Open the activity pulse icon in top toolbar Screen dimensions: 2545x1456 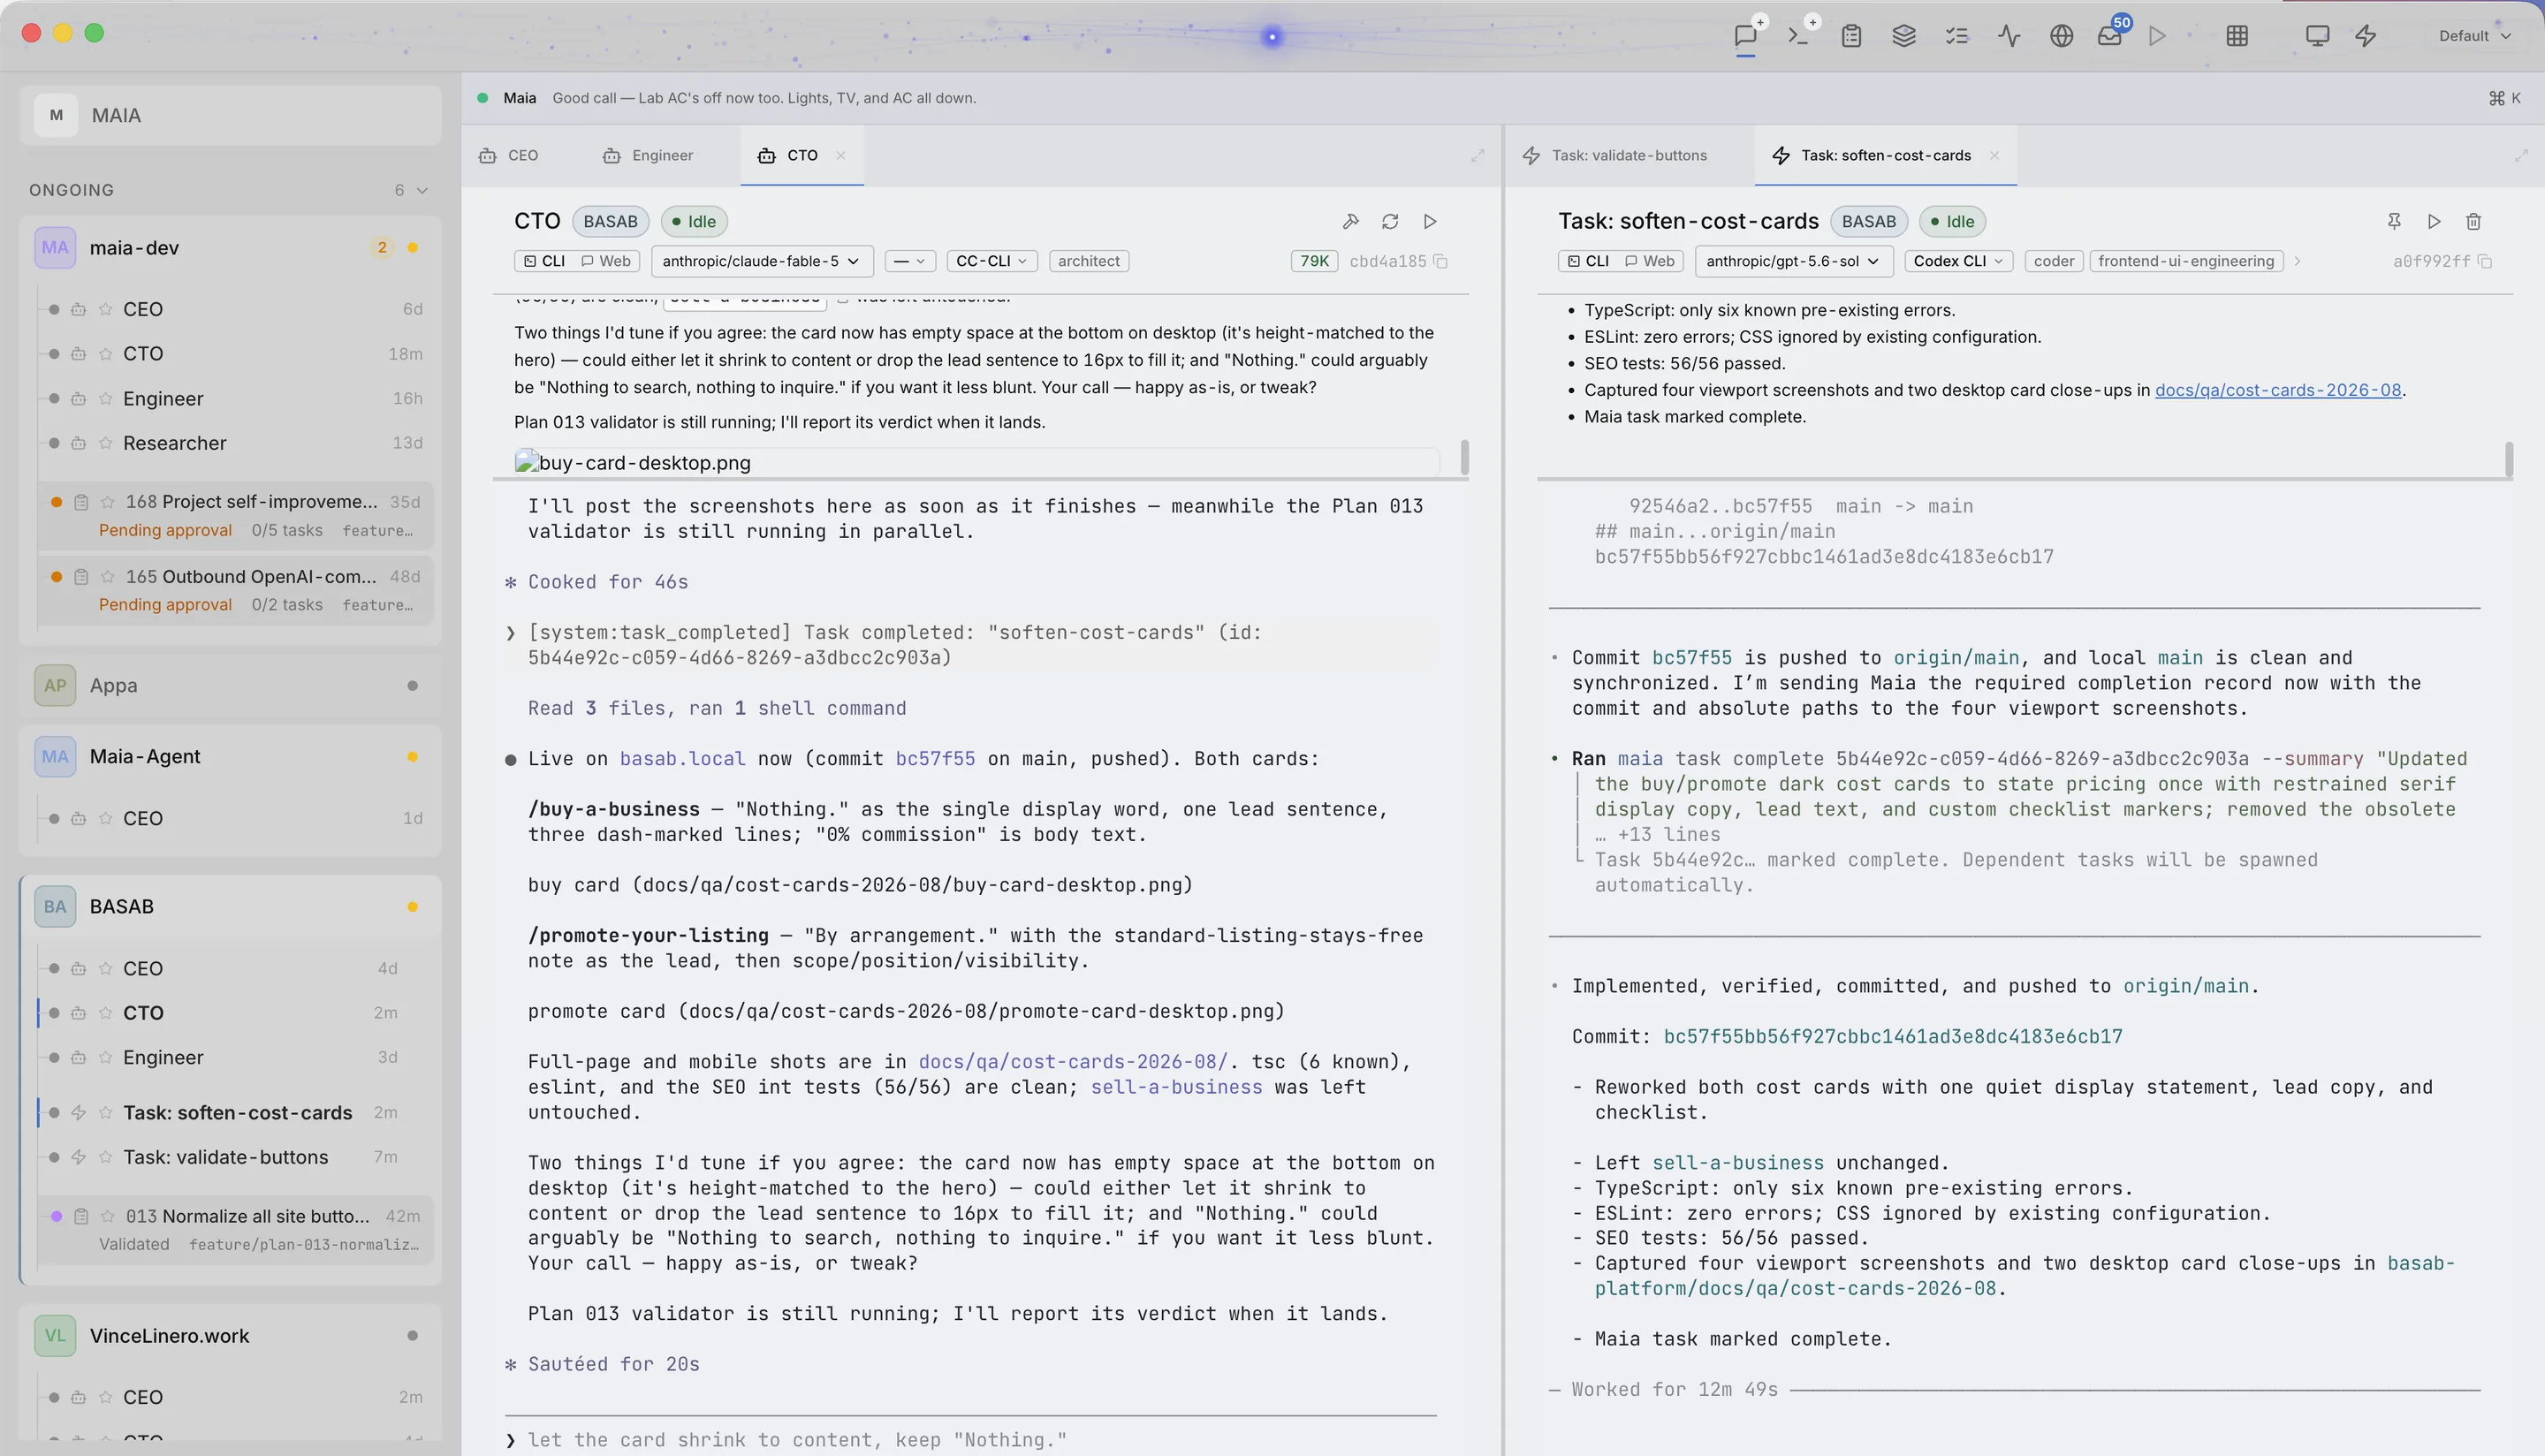pyautogui.click(x=2009, y=36)
